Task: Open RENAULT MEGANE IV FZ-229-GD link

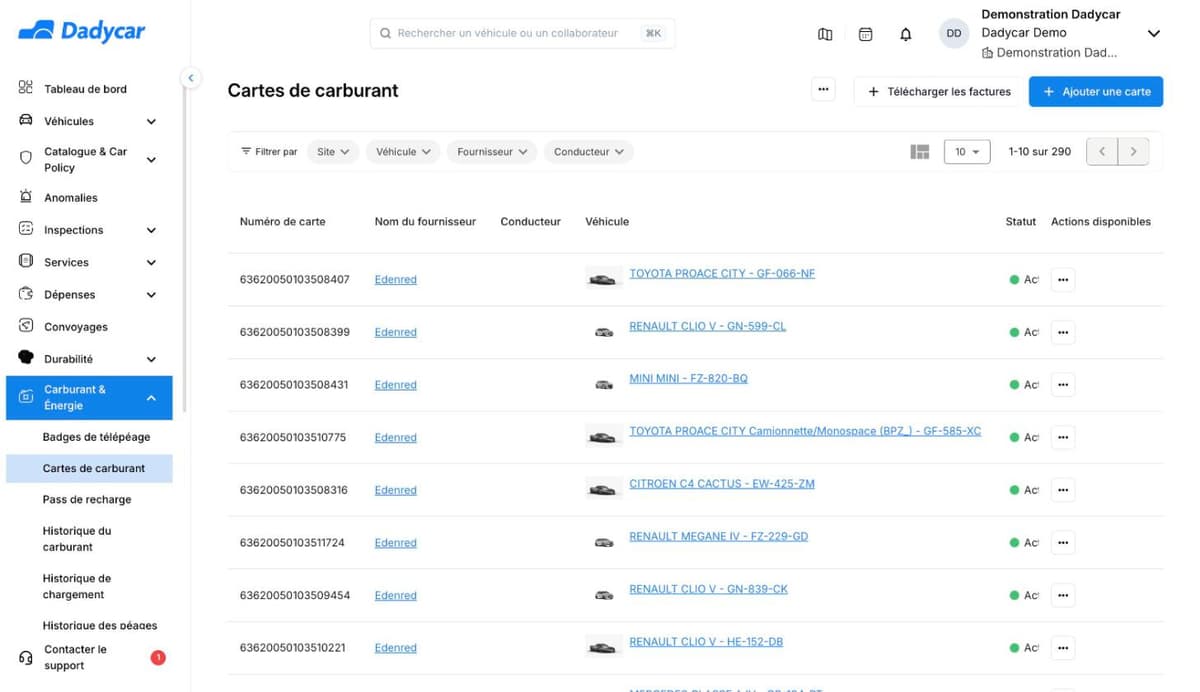Action: (x=718, y=536)
